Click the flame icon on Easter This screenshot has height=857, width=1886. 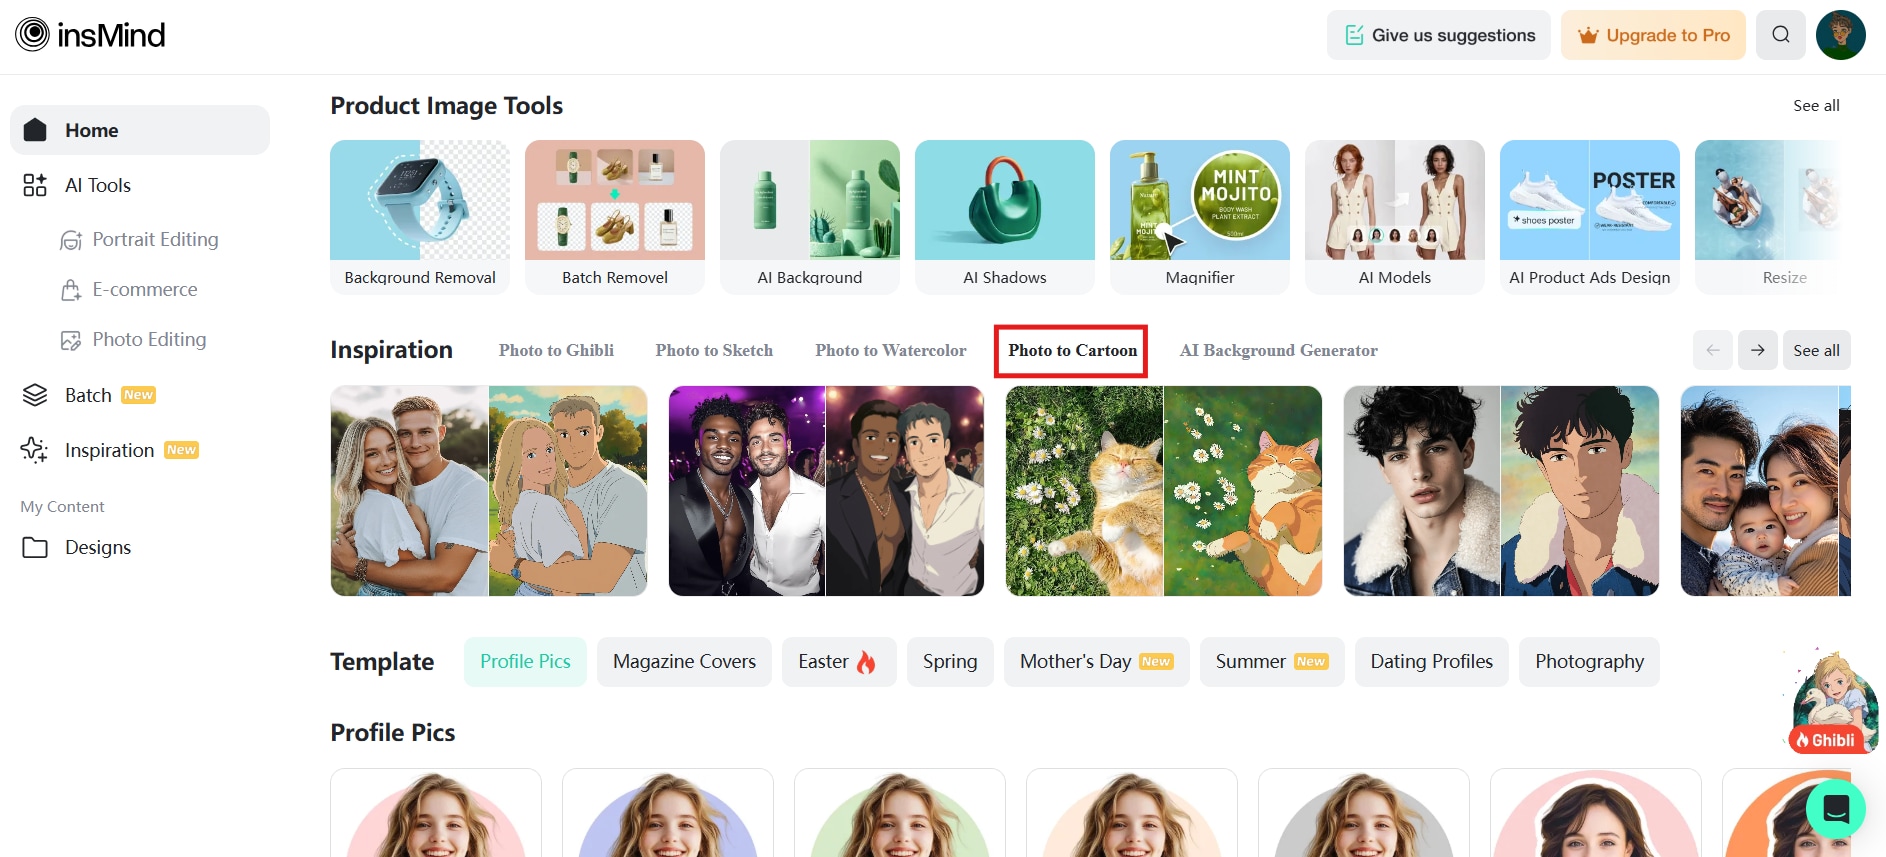click(x=866, y=662)
